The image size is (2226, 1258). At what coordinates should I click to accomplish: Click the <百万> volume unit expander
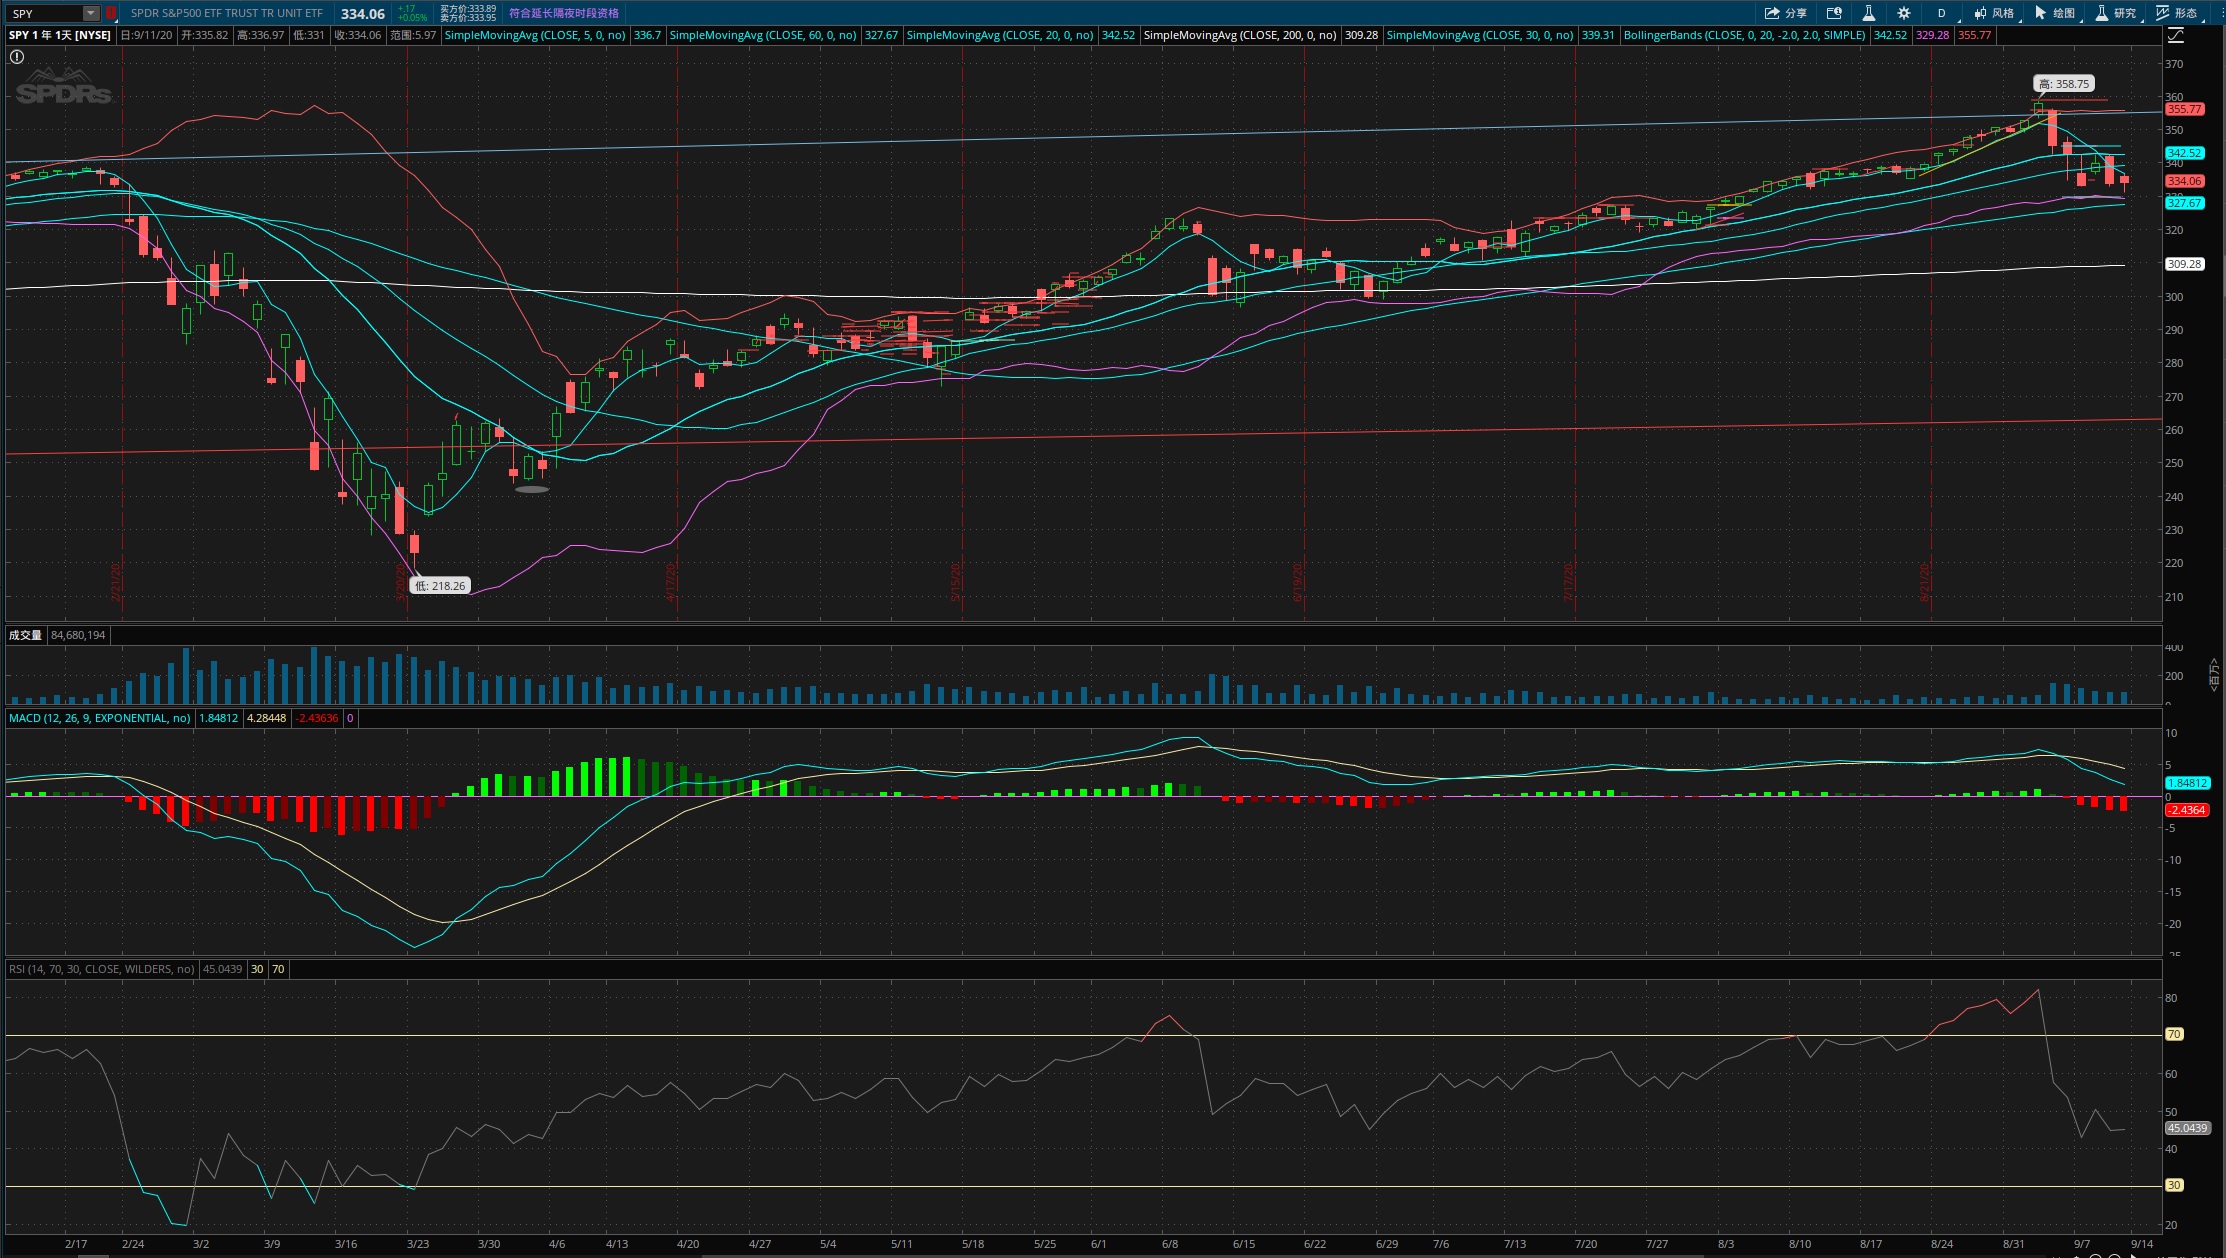(x=2214, y=674)
